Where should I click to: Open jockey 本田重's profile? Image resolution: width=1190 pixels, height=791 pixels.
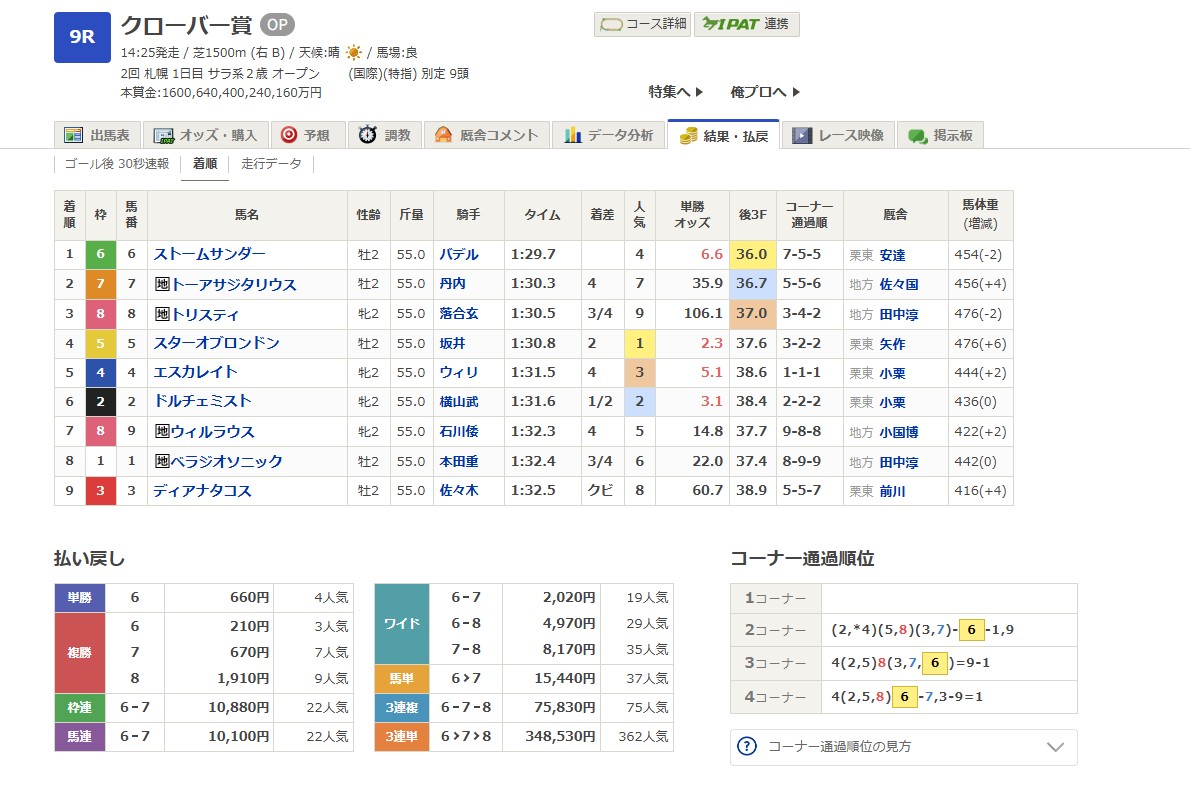458,461
